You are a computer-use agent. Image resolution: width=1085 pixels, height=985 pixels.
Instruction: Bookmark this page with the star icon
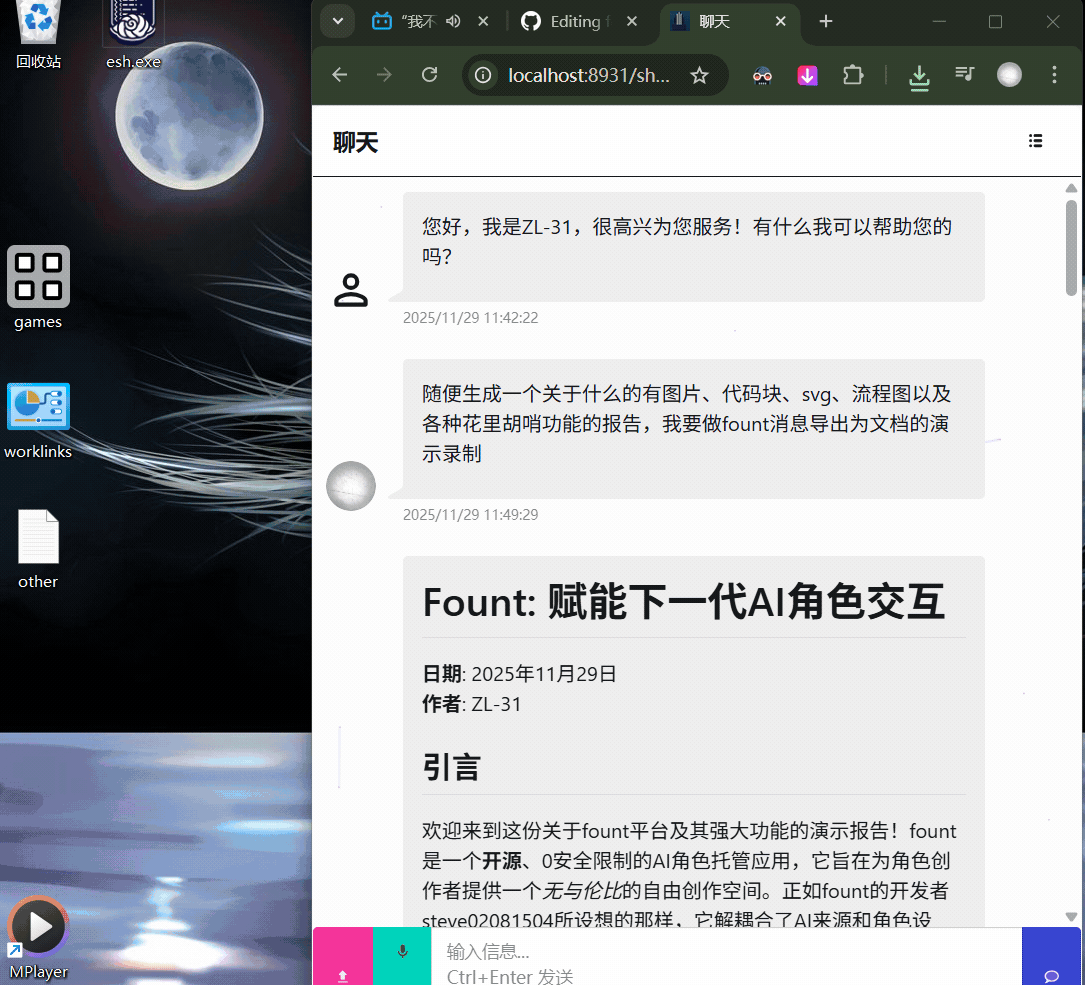[700, 75]
